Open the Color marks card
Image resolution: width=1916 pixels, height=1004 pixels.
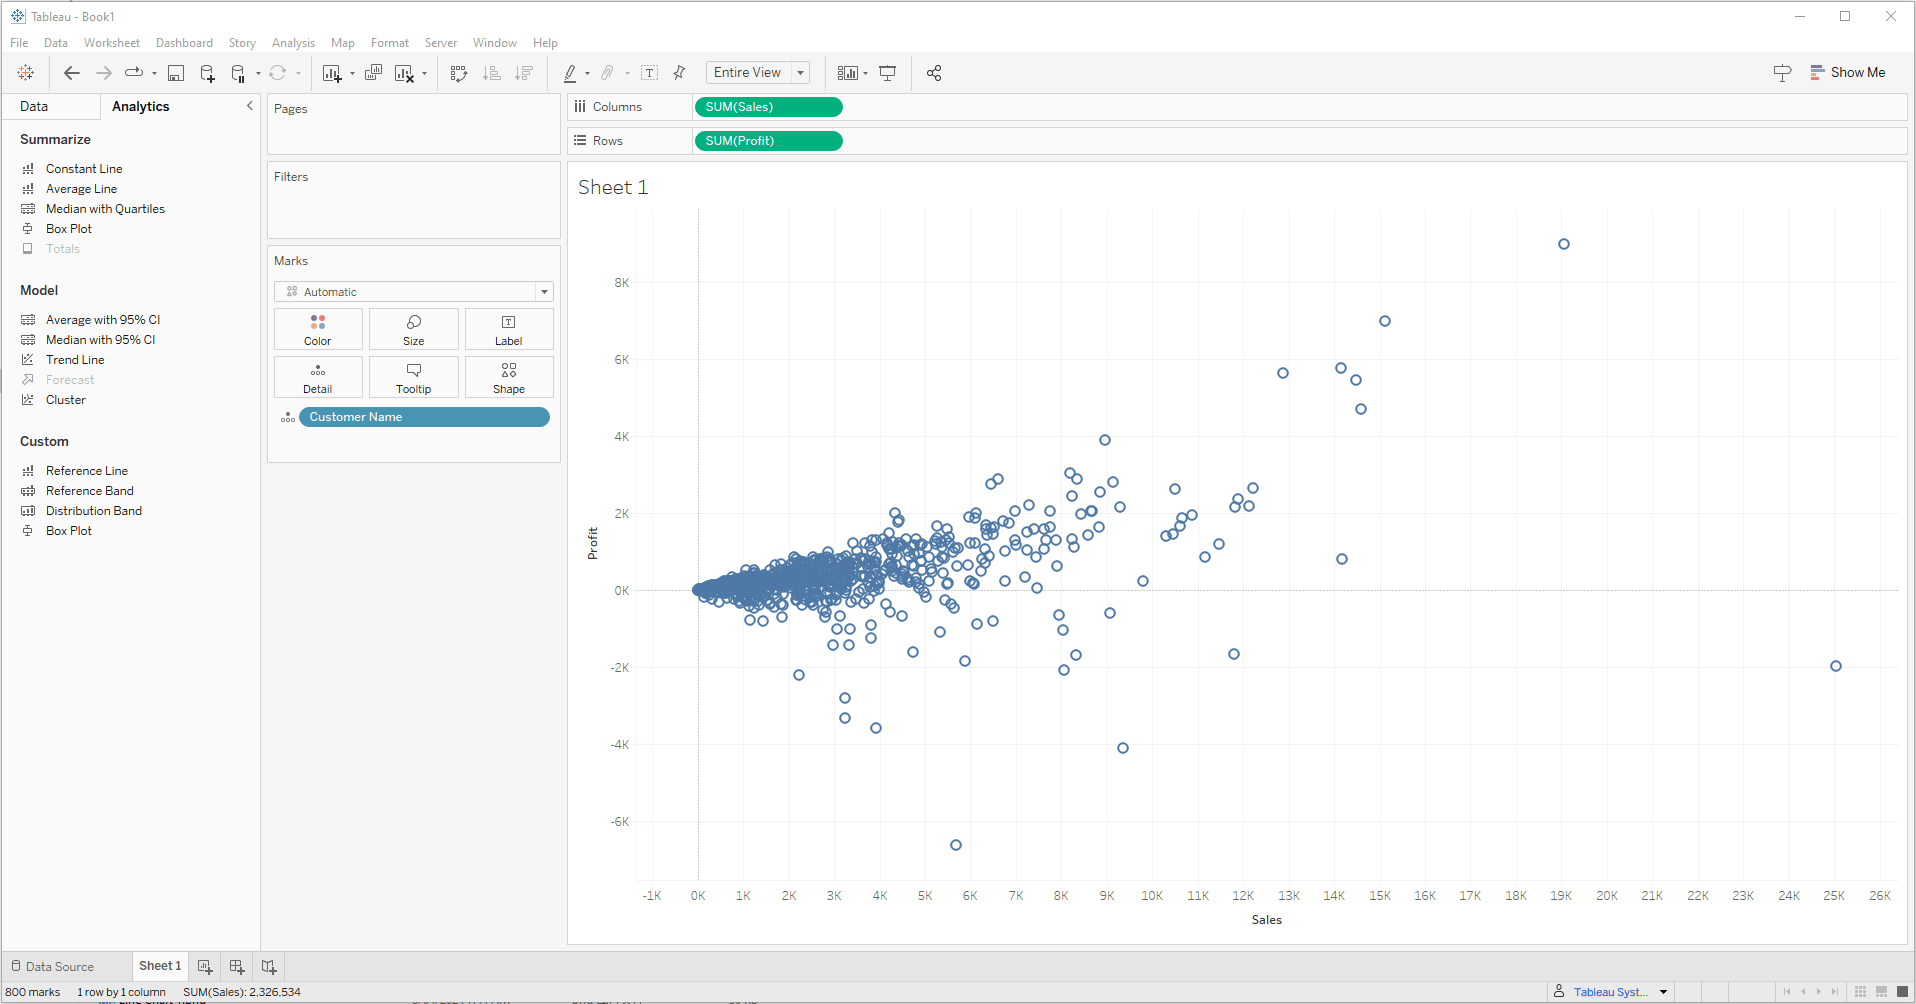tap(317, 329)
